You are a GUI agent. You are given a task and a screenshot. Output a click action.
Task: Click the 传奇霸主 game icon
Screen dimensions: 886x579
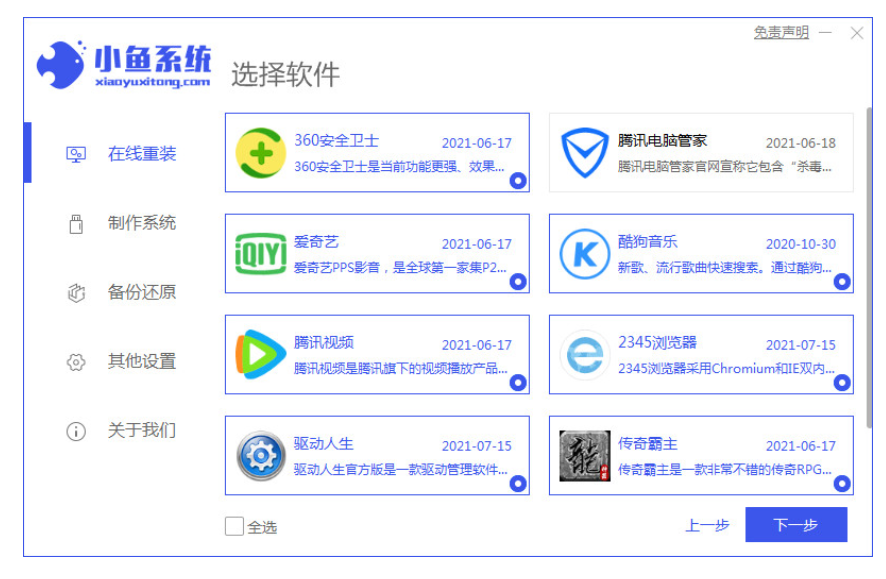(x=584, y=456)
